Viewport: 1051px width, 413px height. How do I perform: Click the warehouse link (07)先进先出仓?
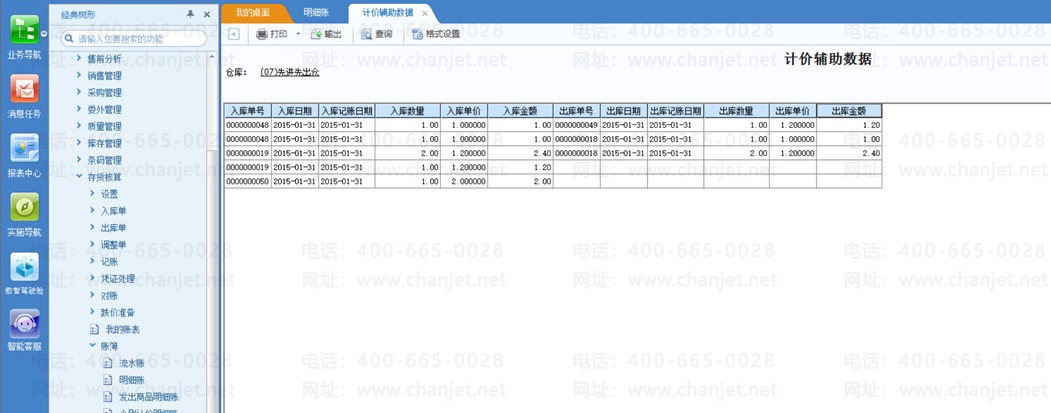click(x=290, y=72)
